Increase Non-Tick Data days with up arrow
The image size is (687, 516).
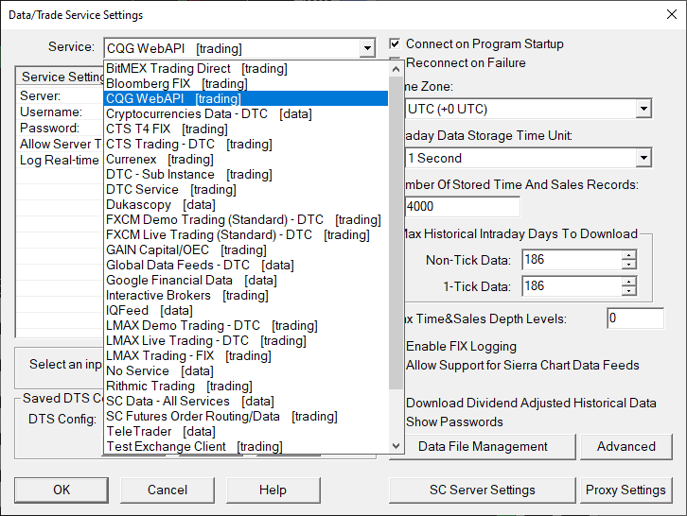629,255
